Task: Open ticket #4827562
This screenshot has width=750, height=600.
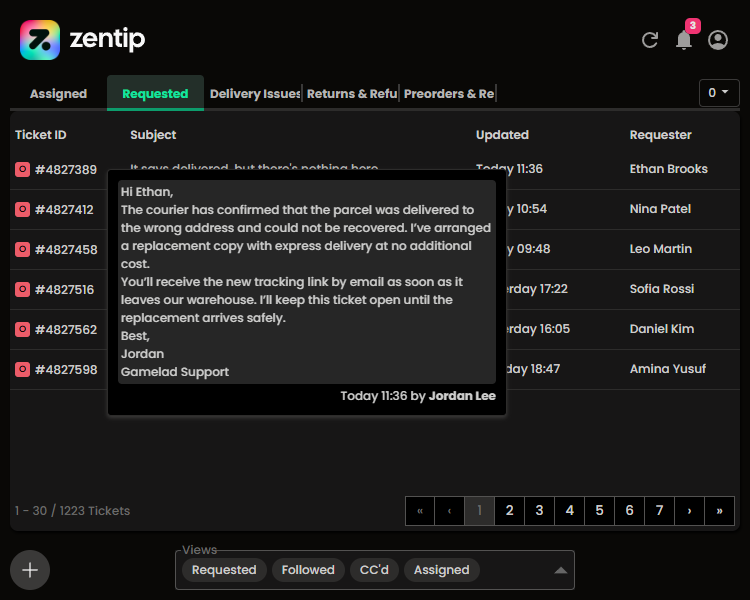Action: coord(66,329)
